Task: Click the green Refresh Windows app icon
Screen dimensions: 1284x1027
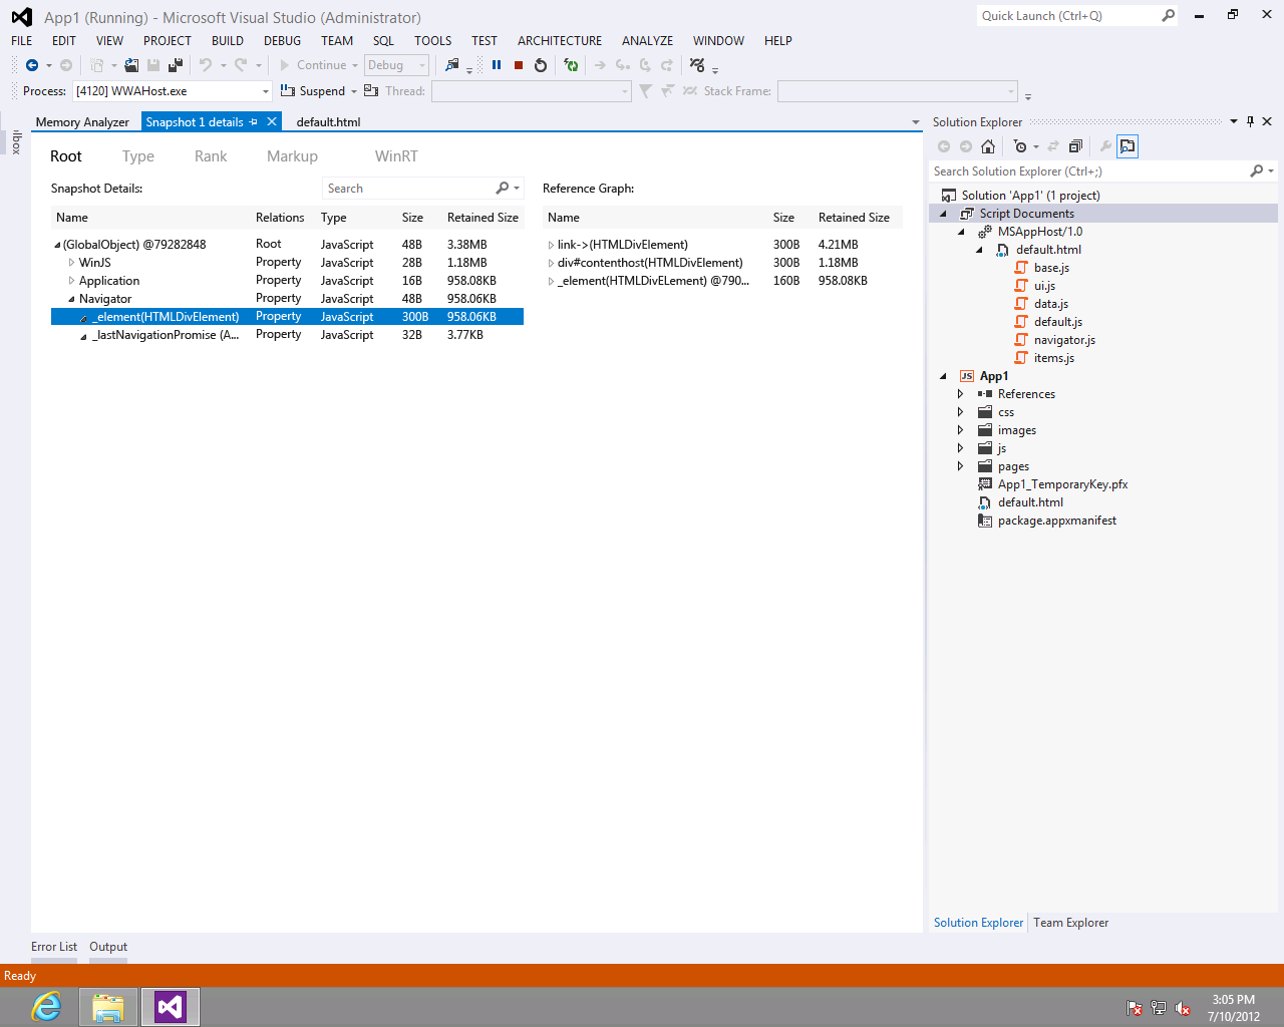Action: (x=571, y=65)
